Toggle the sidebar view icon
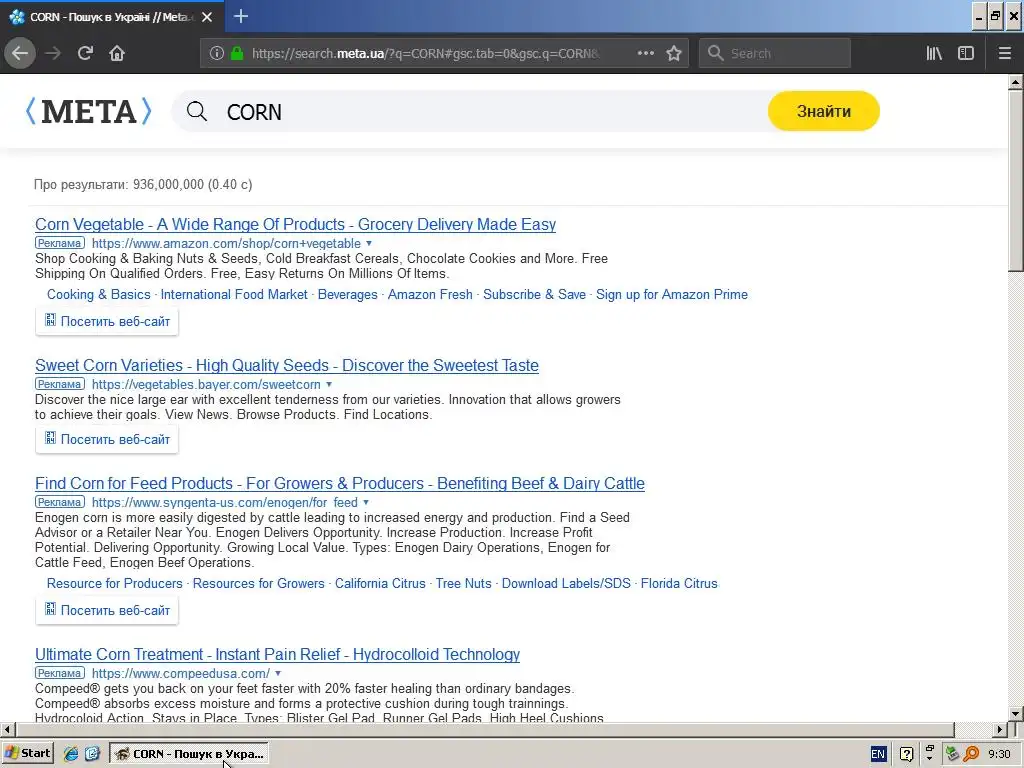Viewport: 1024px width, 768px height. pyautogui.click(x=966, y=53)
